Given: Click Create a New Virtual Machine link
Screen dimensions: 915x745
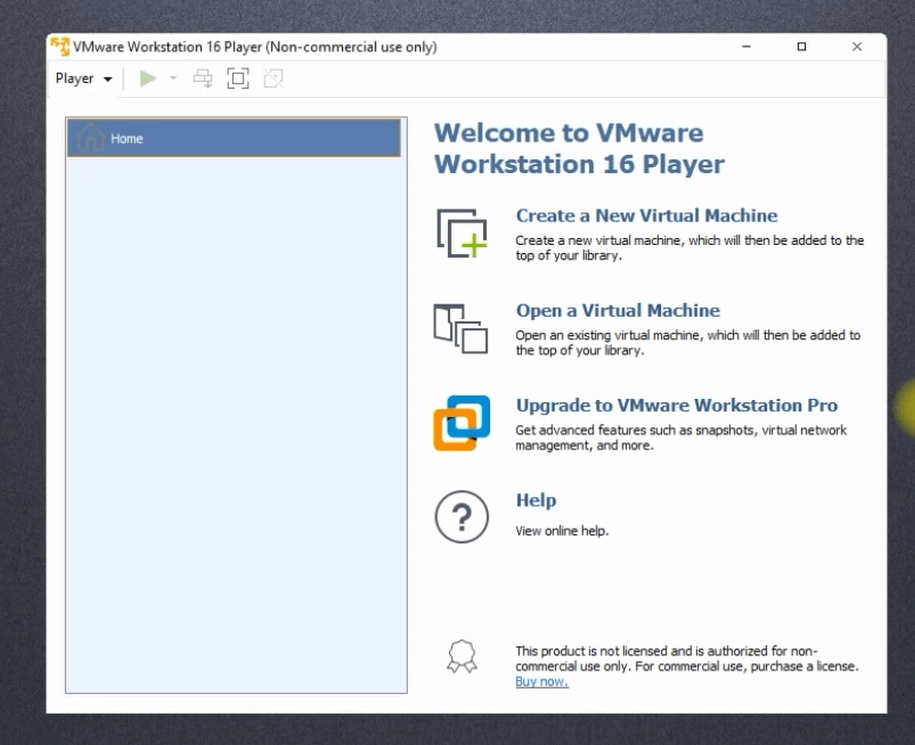Looking at the screenshot, I should tap(647, 215).
